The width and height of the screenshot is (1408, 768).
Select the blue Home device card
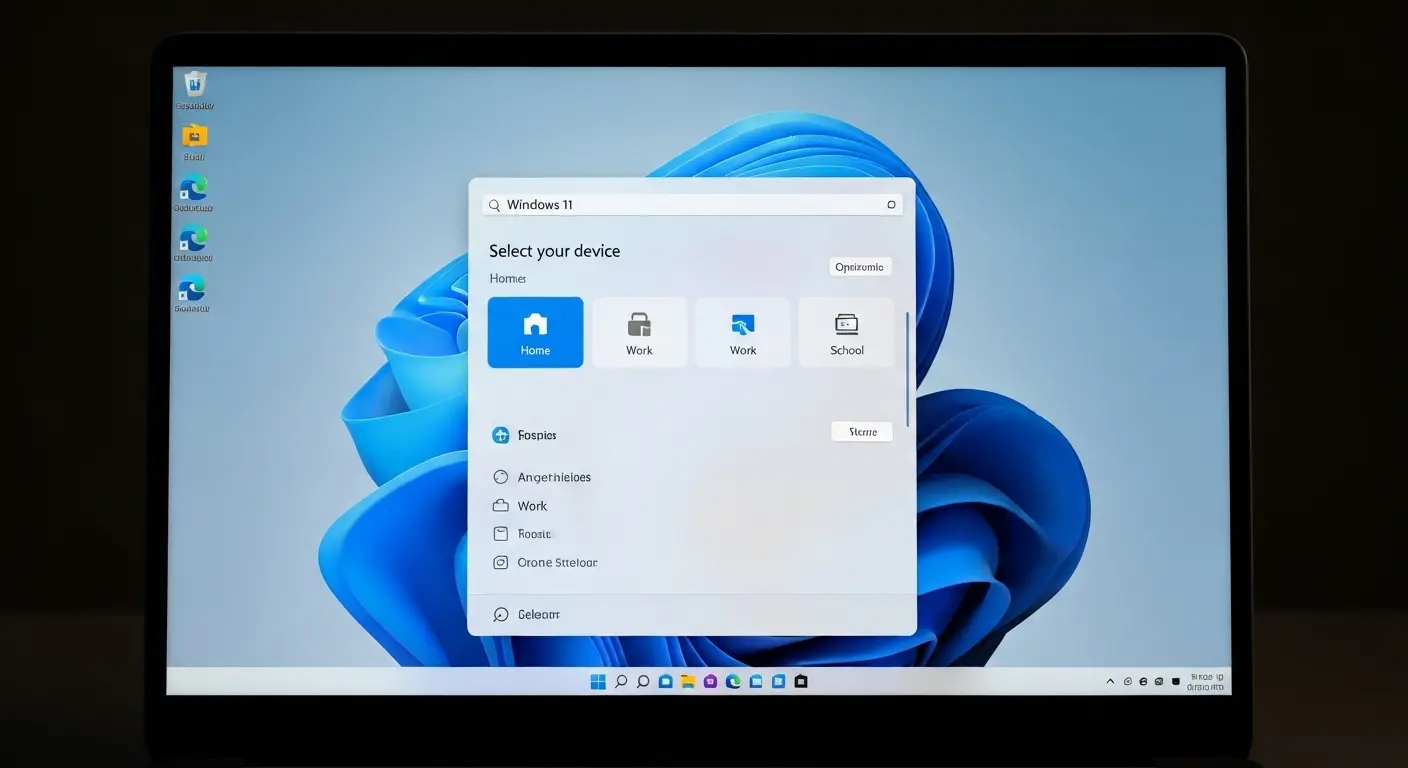tap(535, 332)
